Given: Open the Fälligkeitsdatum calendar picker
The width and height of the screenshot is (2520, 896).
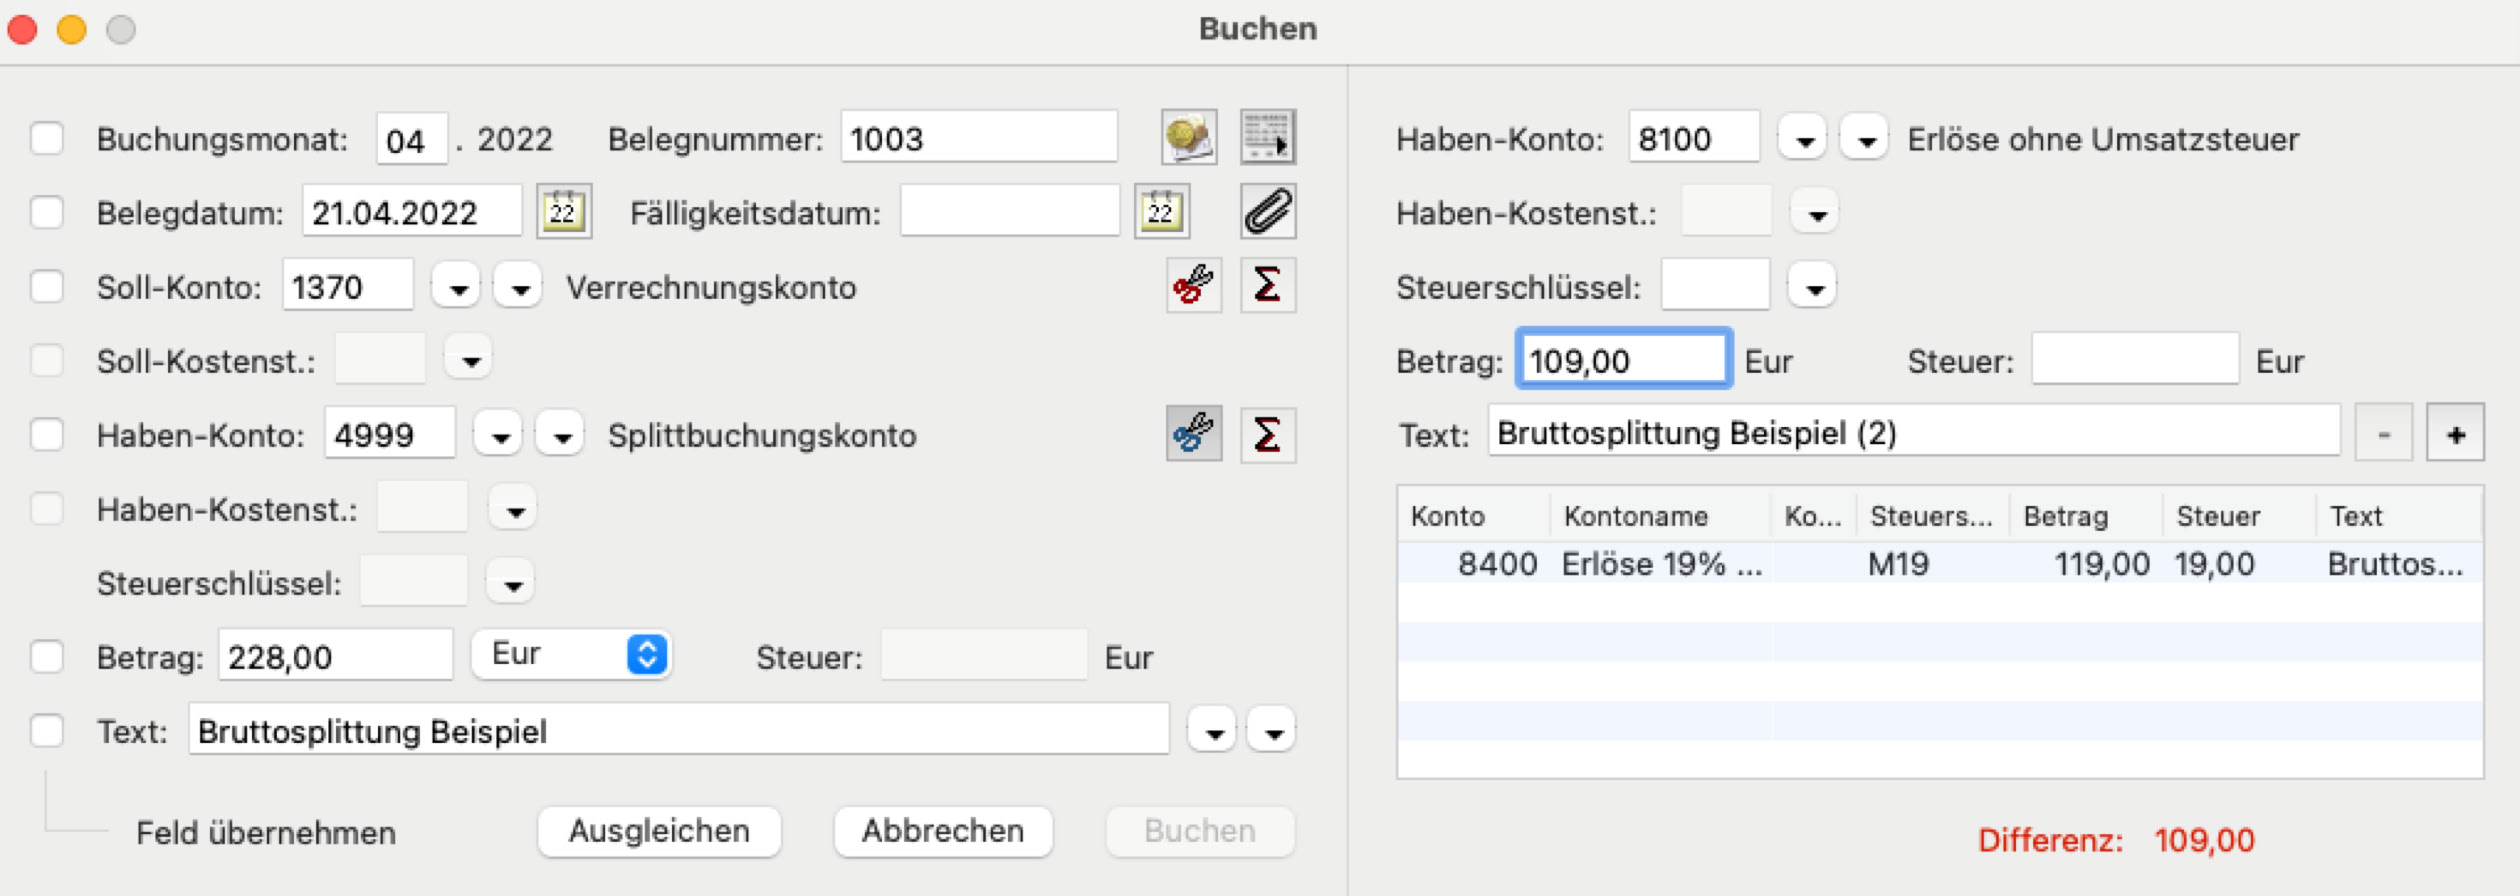Looking at the screenshot, I should click(1162, 212).
